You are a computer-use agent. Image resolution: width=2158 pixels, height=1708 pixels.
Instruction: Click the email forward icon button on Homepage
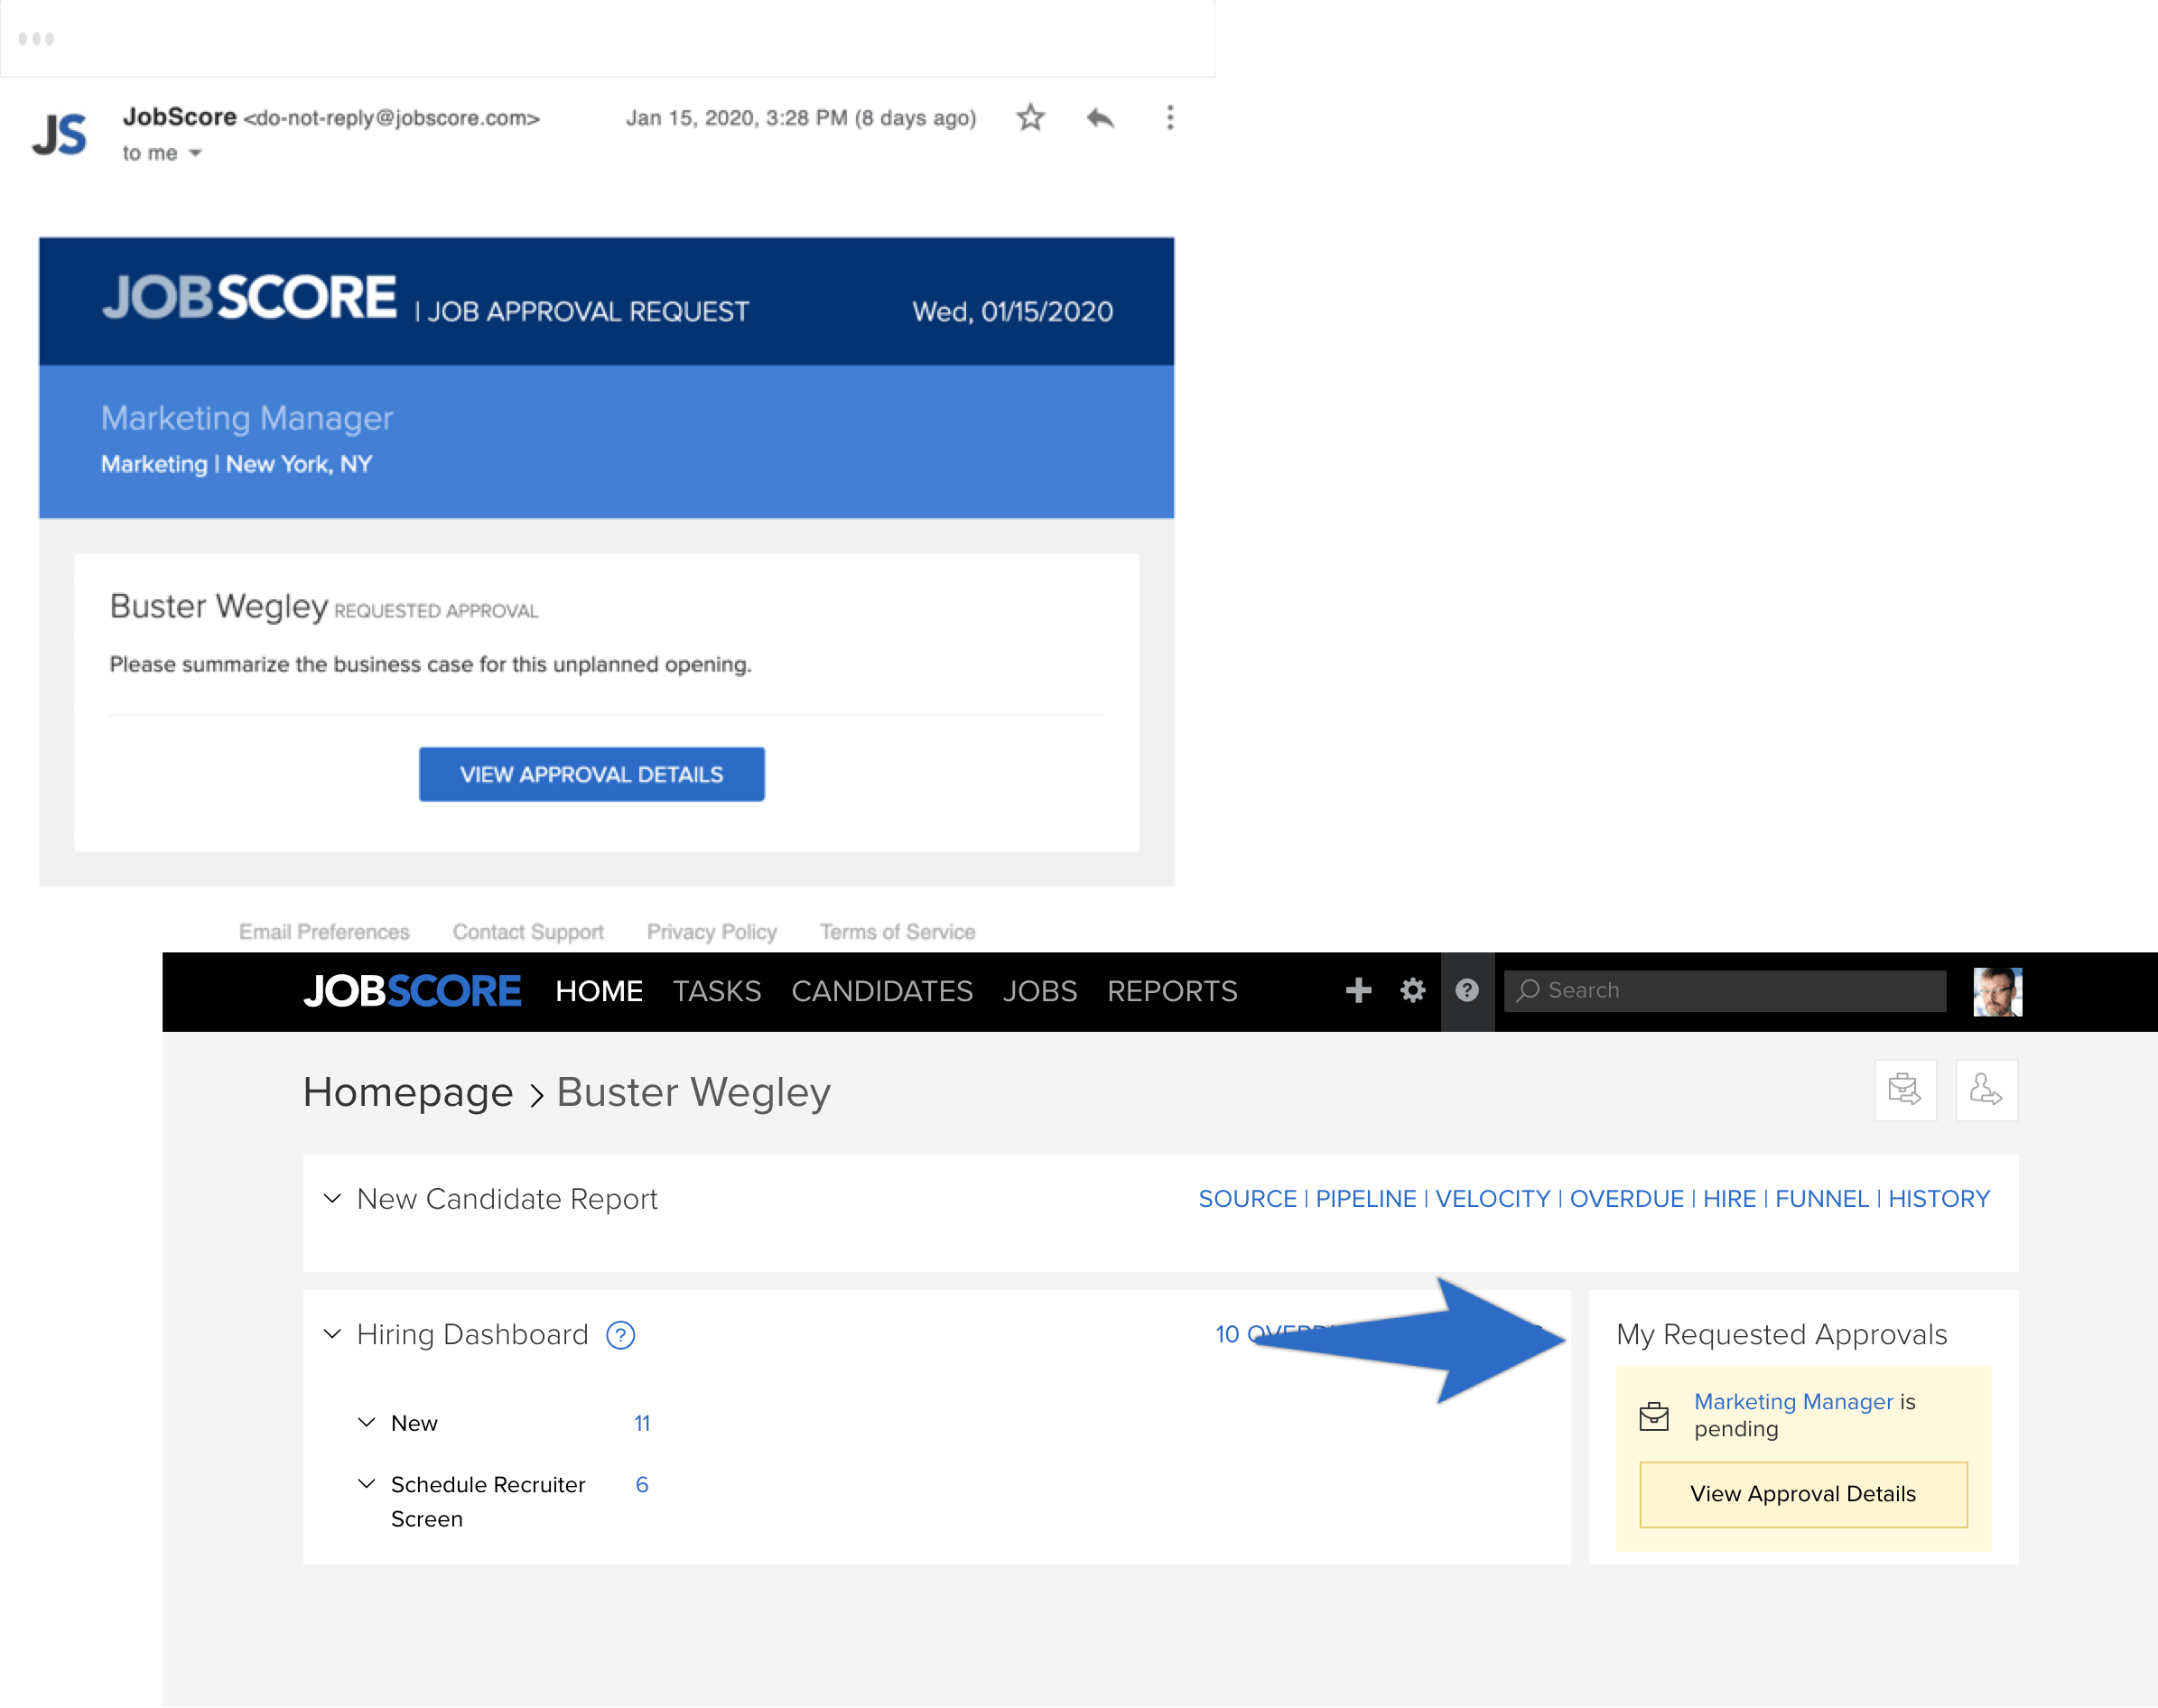[1905, 1090]
